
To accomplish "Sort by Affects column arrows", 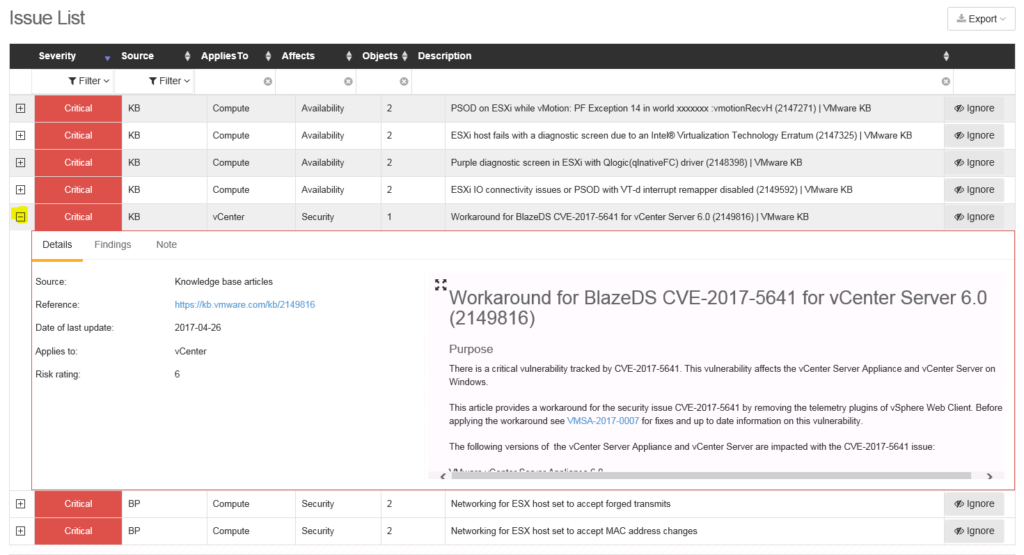I will tap(349, 56).
